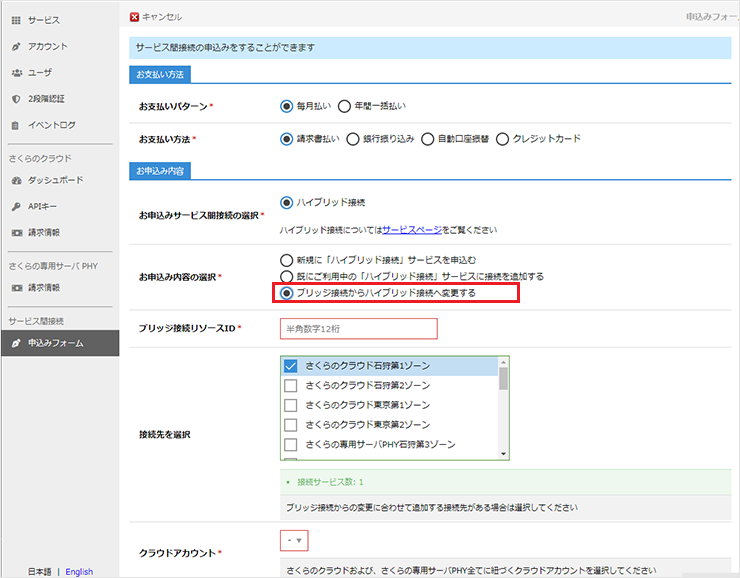The image size is (740, 578).
Task: Click the two-step authentication shield icon
Action: pos(16,99)
